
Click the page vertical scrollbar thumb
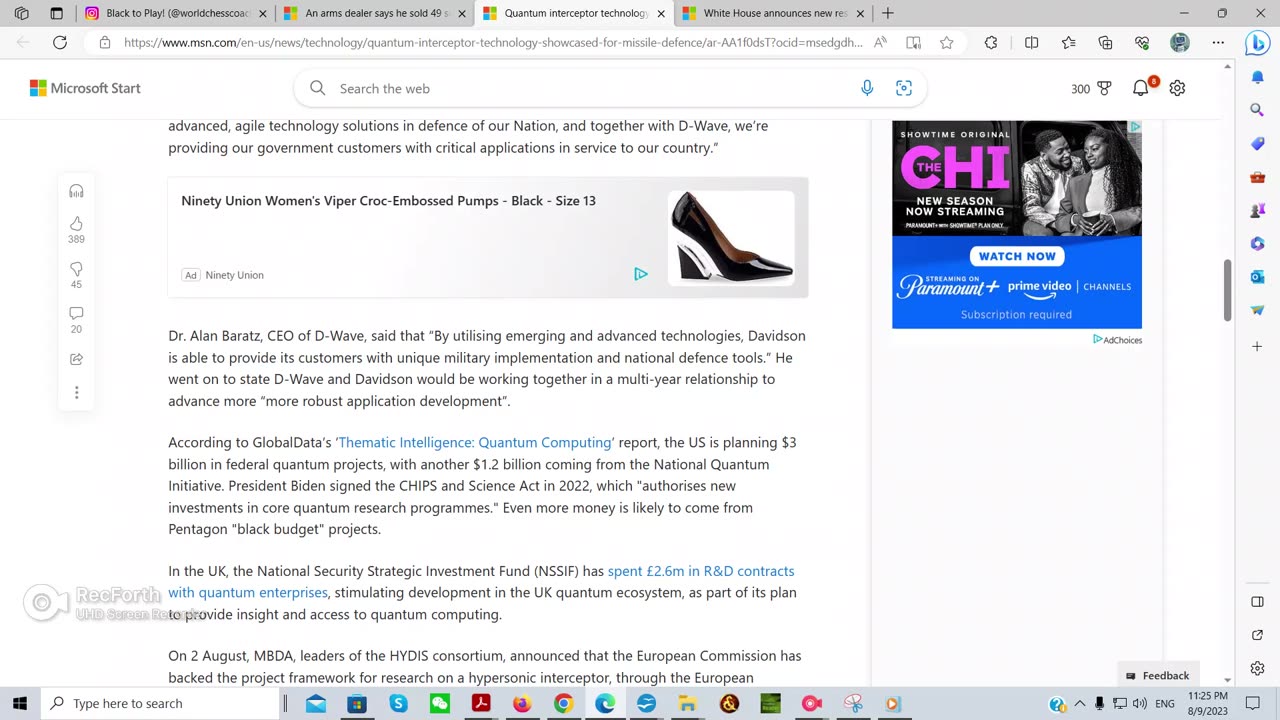pyautogui.click(x=1228, y=290)
